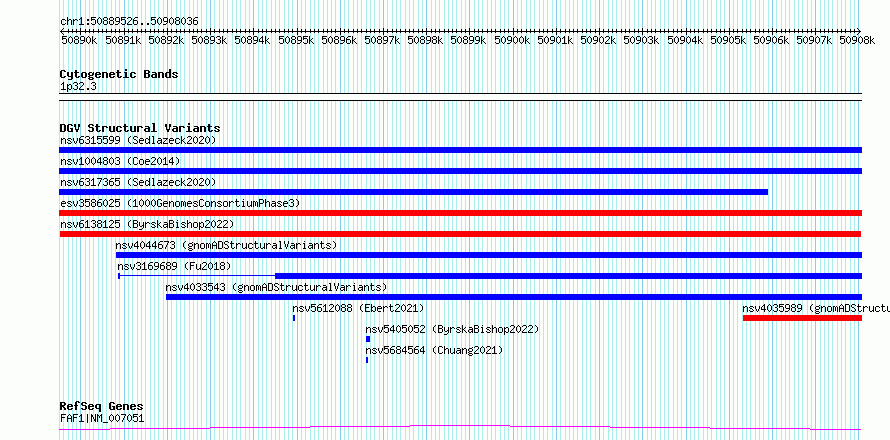Click the 50900k ruler tick label
This screenshot has width=890, height=440.
pos(511,40)
